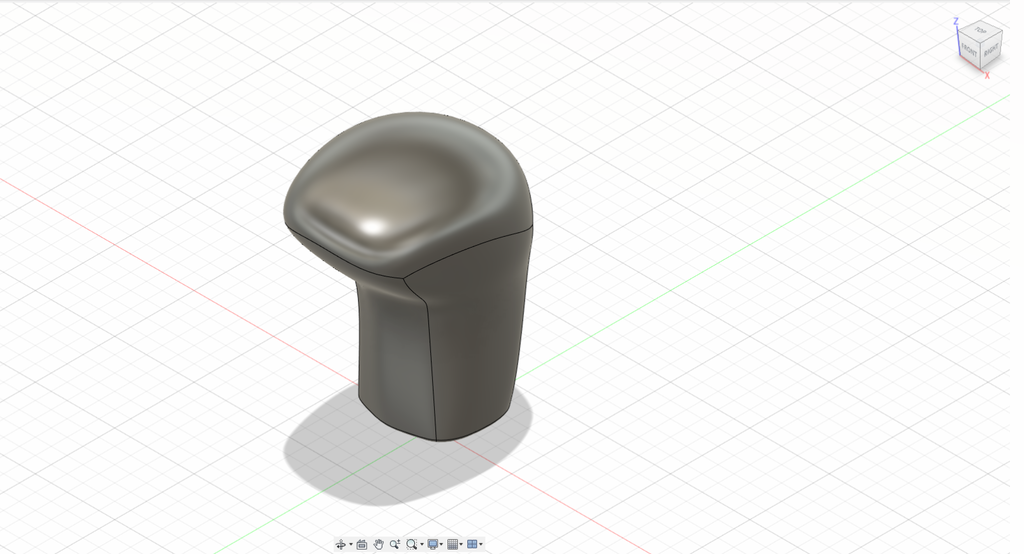The width and height of the screenshot is (1024, 554).
Task: Select the Zoom magnifier tool
Action: click(x=395, y=544)
